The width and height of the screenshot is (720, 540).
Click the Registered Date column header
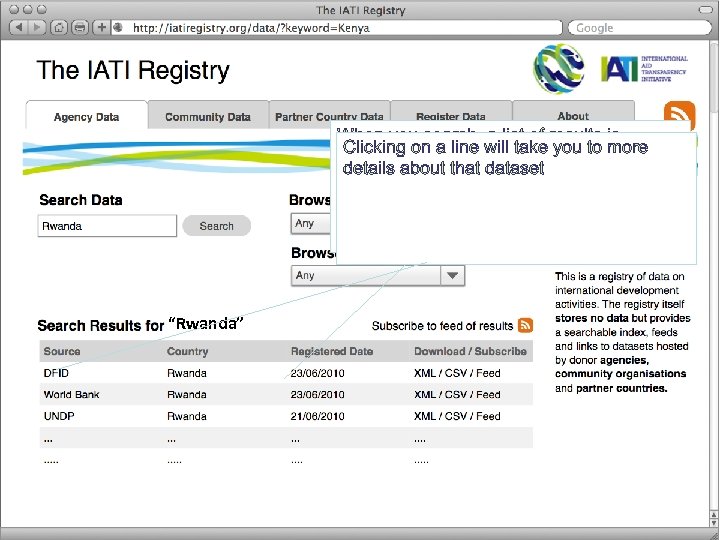click(x=332, y=351)
